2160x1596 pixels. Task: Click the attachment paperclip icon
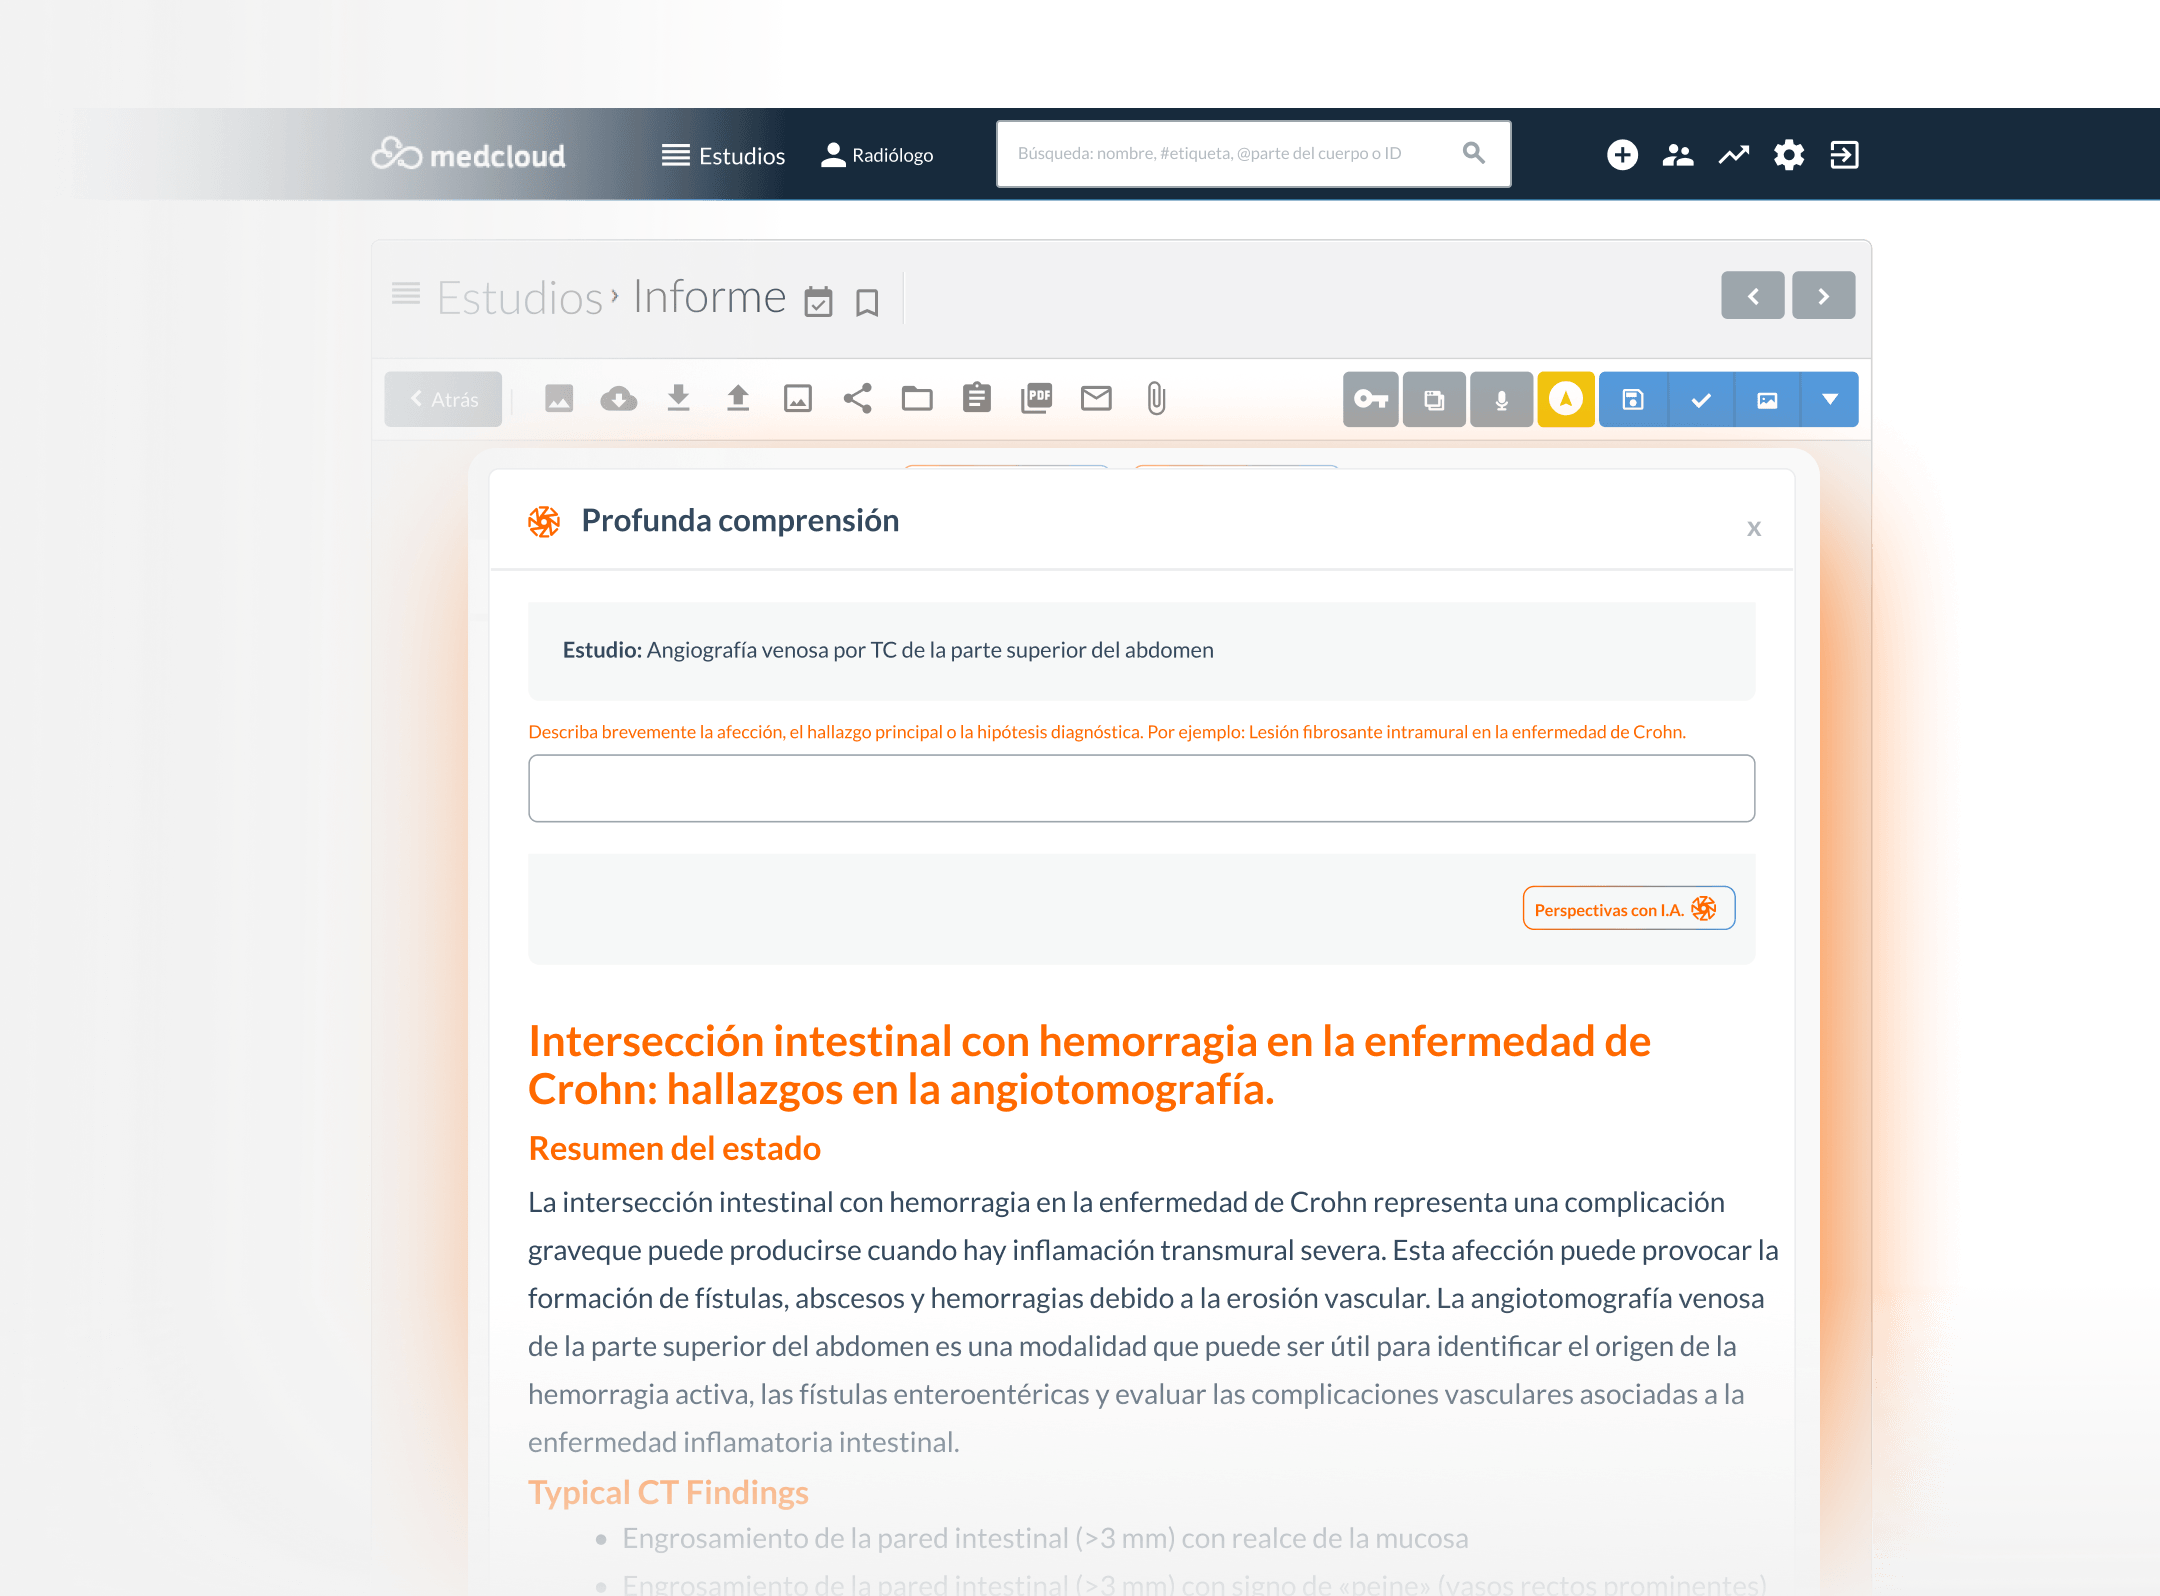tap(1156, 399)
